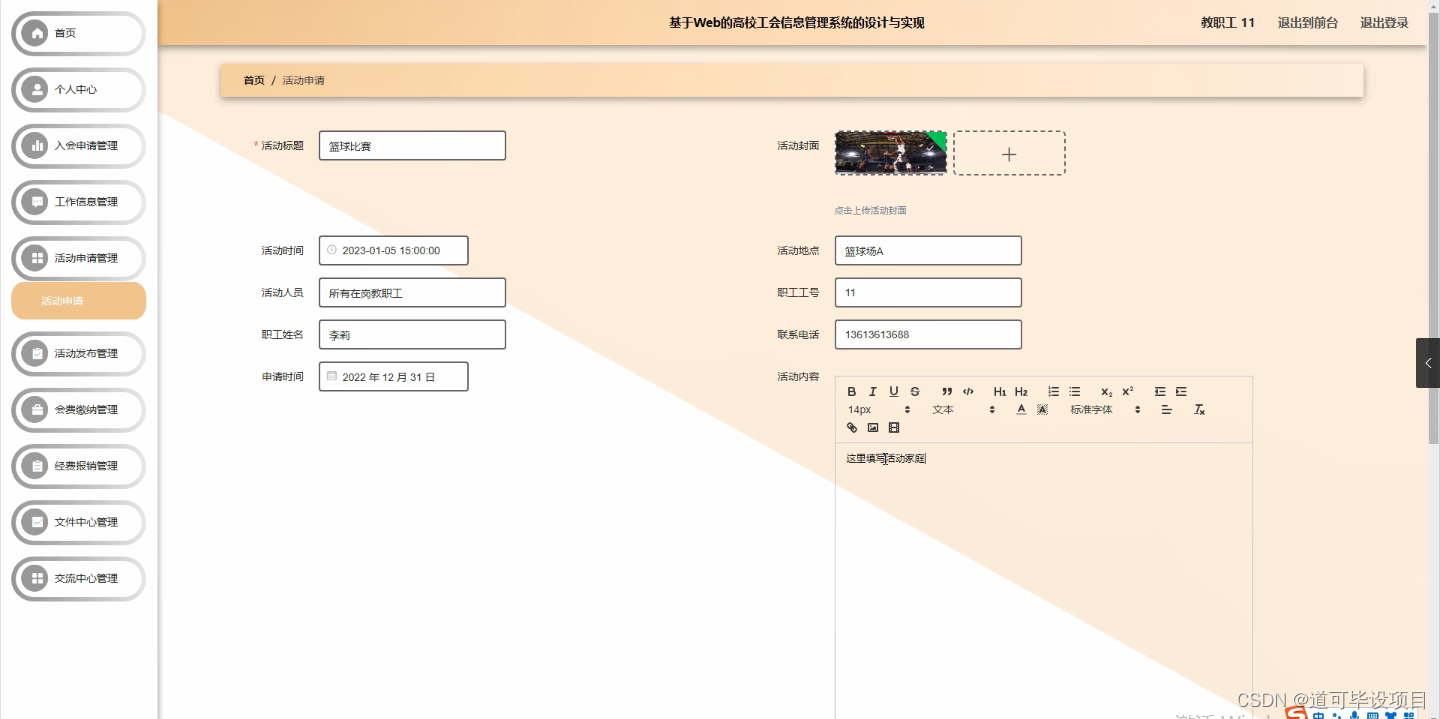Open the font color picker

tap(1020, 409)
